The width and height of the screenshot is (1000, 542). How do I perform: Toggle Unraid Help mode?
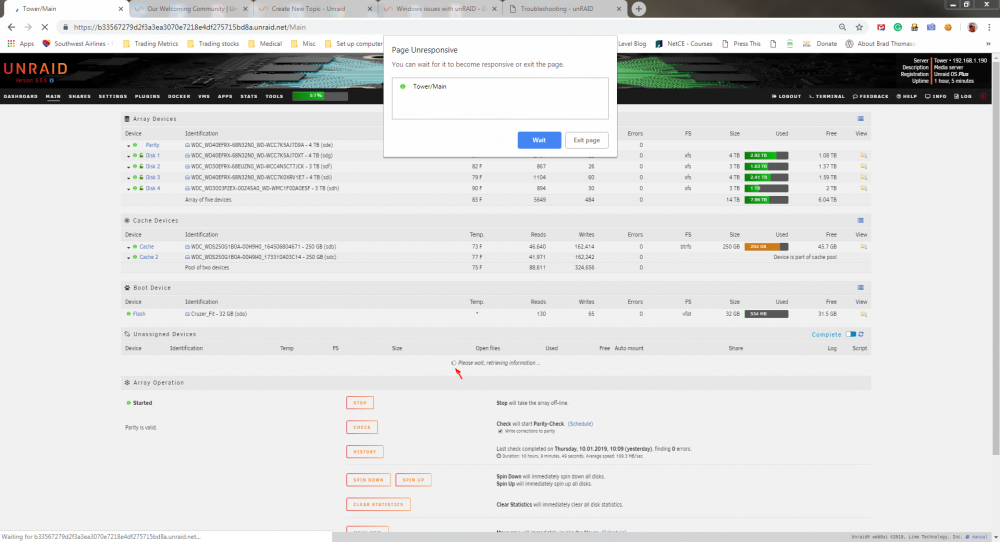coord(906,96)
